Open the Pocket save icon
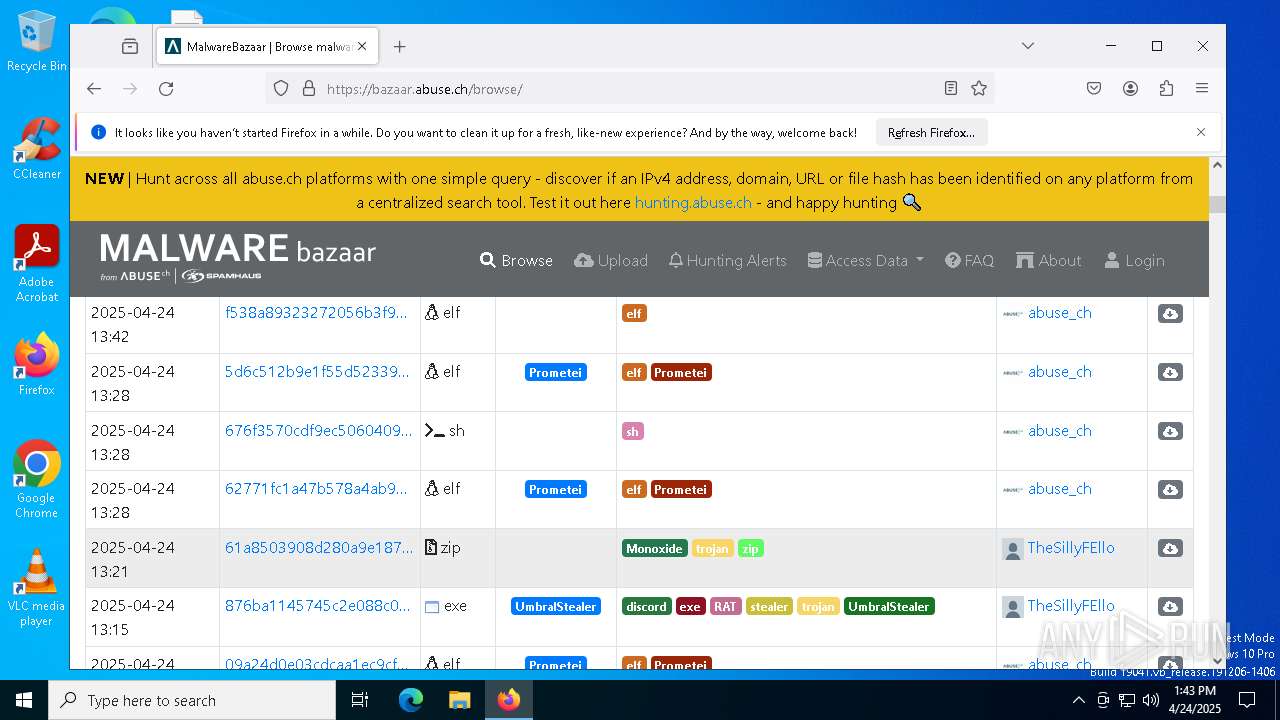Screen dimensions: 1280x720 pos(1094,89)
